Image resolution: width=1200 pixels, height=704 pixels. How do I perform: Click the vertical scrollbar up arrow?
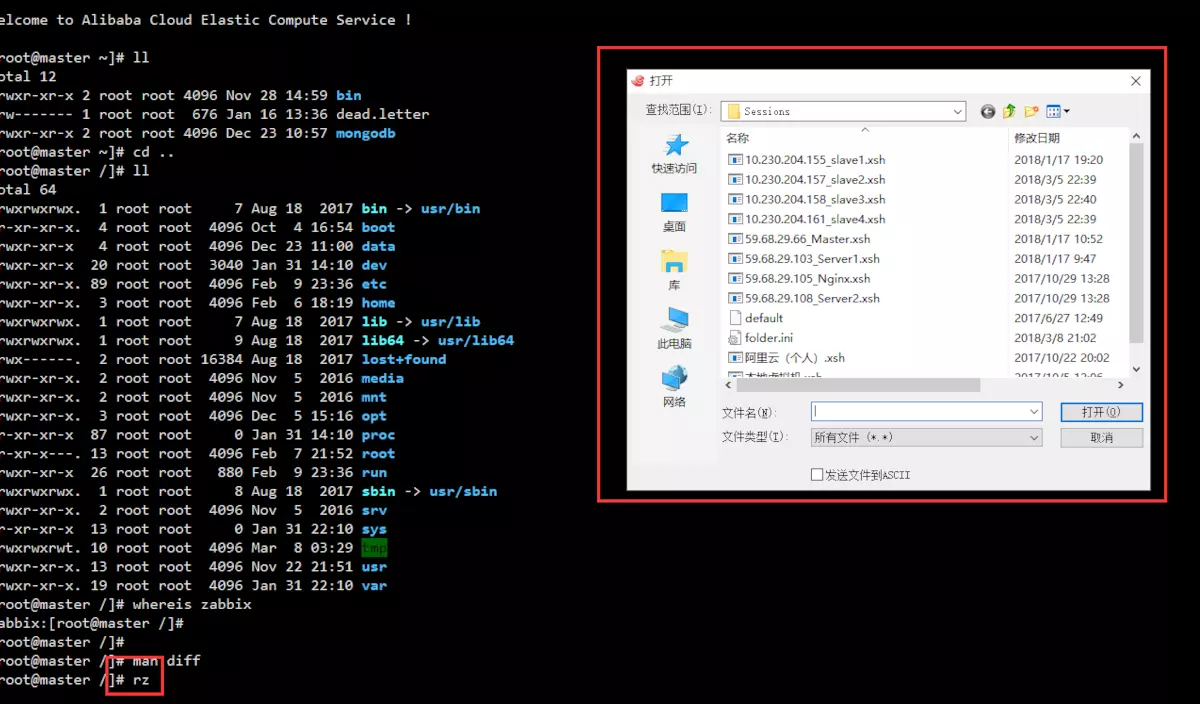click(1135, 137)
